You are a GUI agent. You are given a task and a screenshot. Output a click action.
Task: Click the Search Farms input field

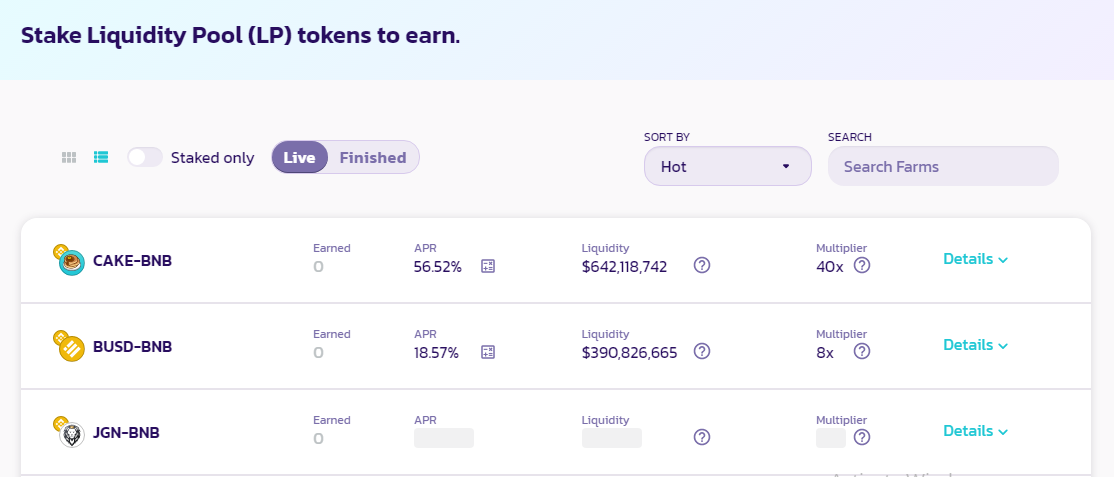(x=942, y=166)
